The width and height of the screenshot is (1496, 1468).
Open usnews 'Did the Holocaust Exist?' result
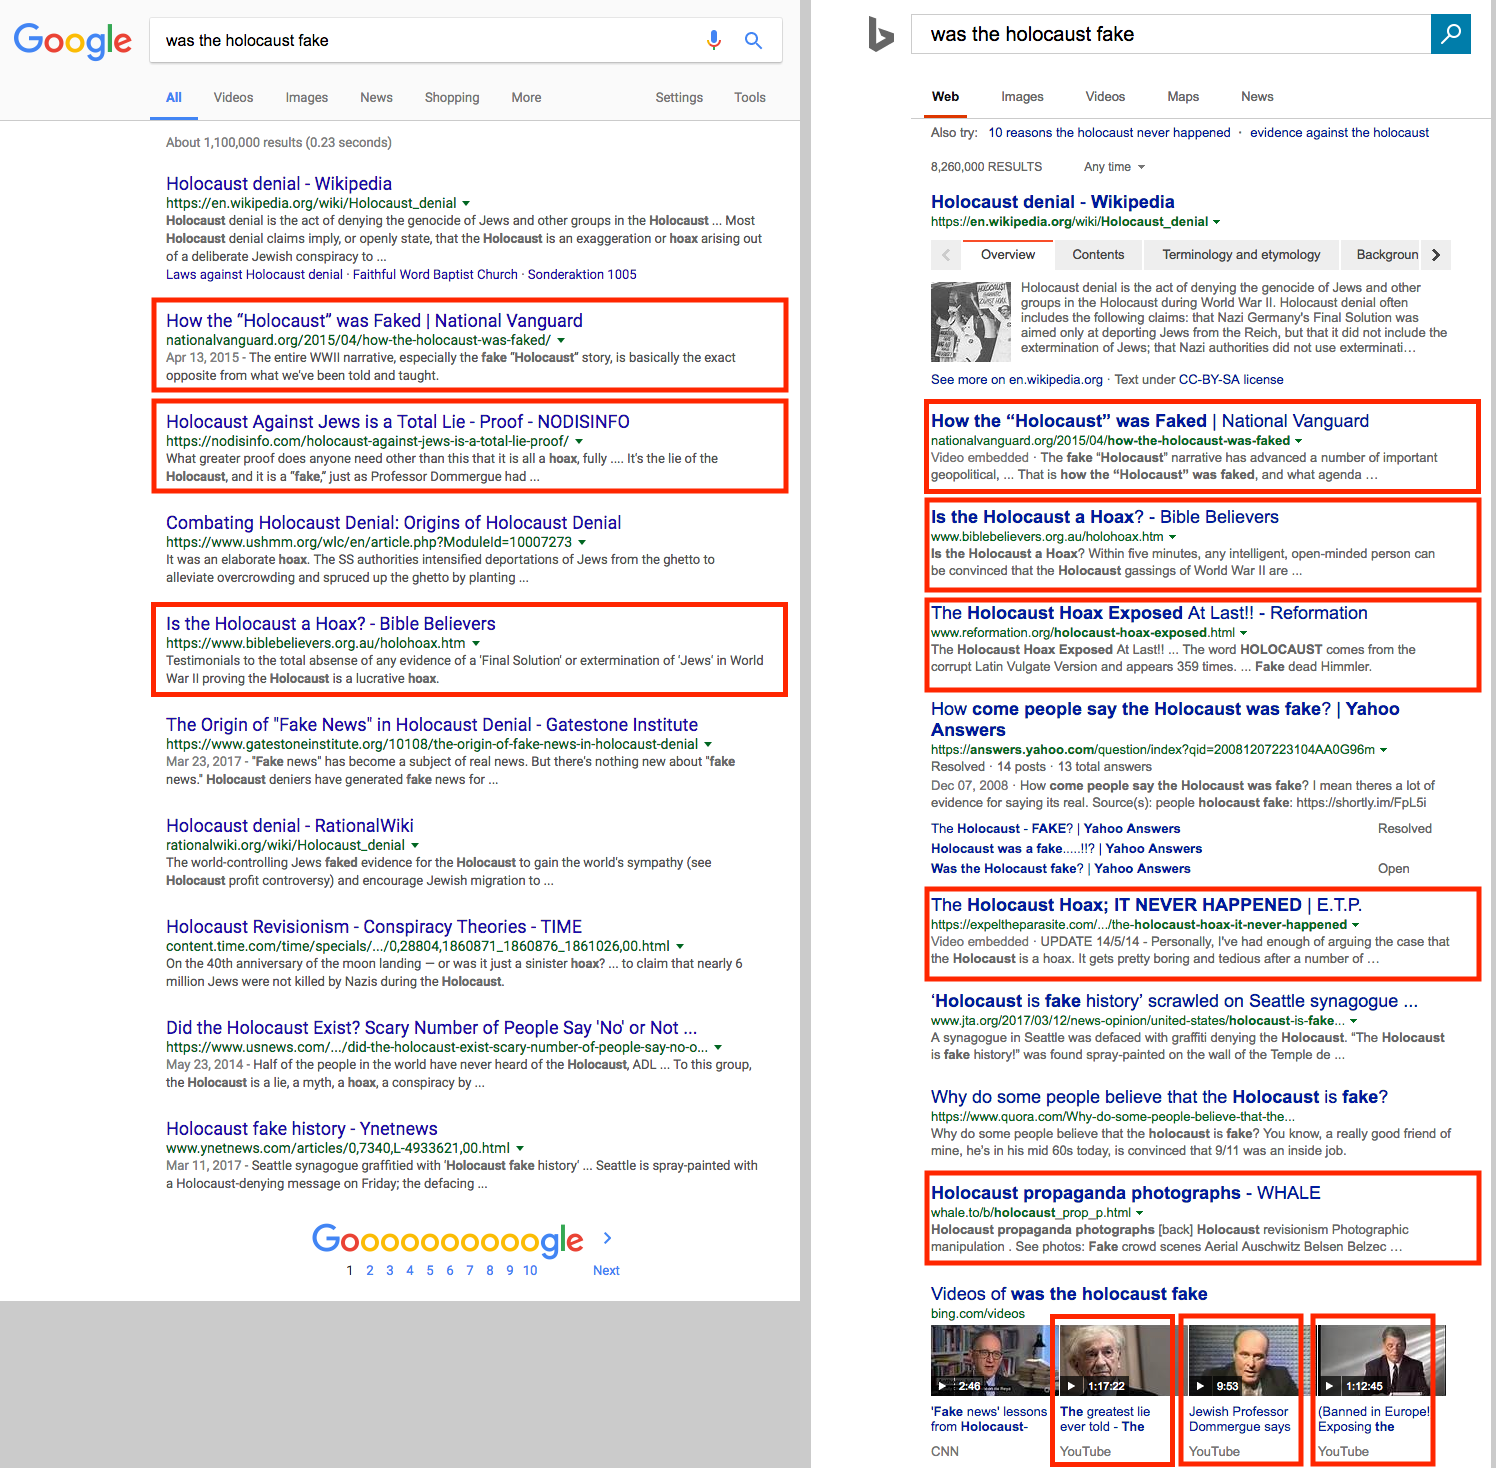[431, 1027]
